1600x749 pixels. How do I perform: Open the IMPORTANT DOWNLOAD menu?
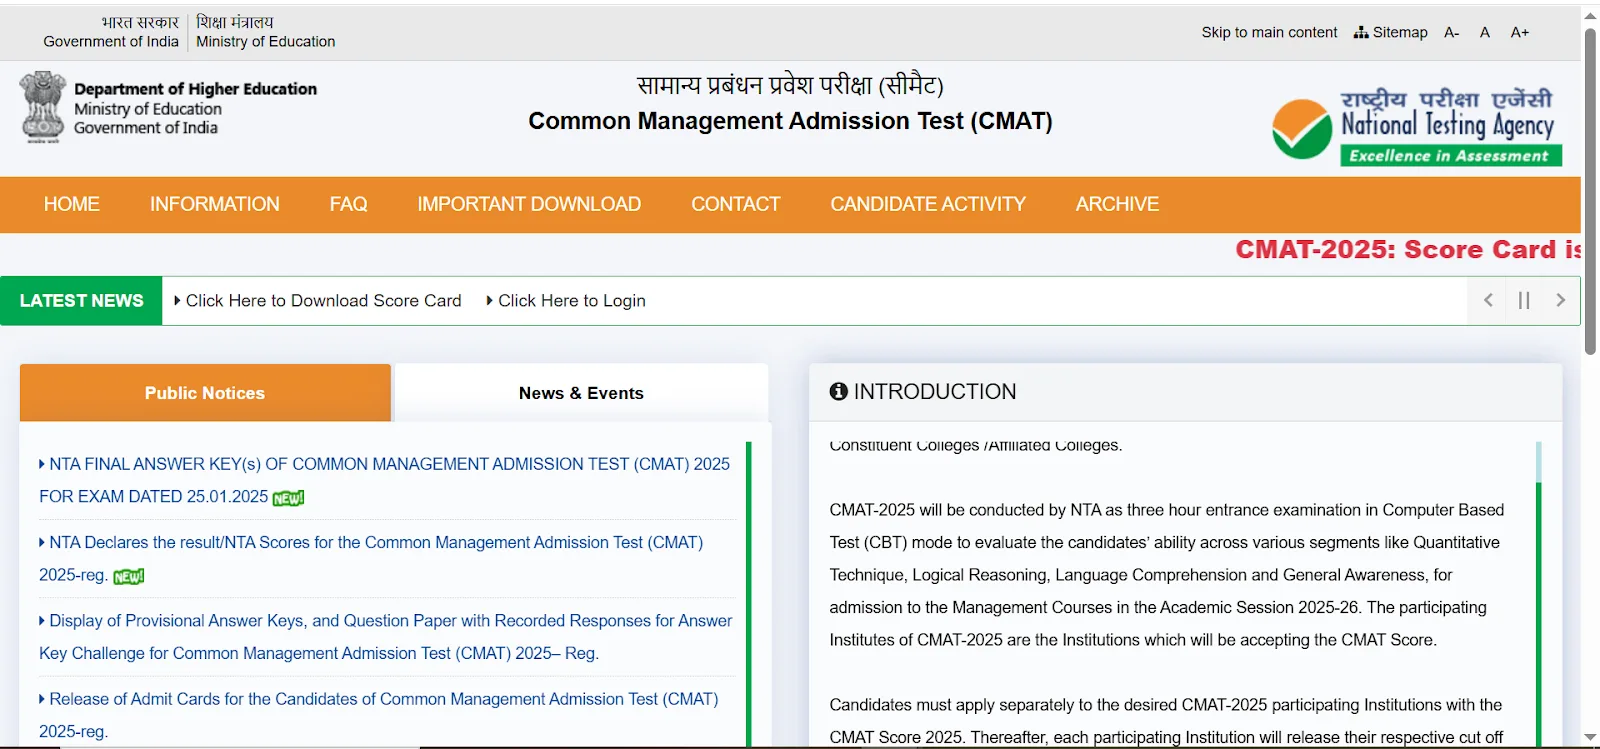(x=529, y=204)
